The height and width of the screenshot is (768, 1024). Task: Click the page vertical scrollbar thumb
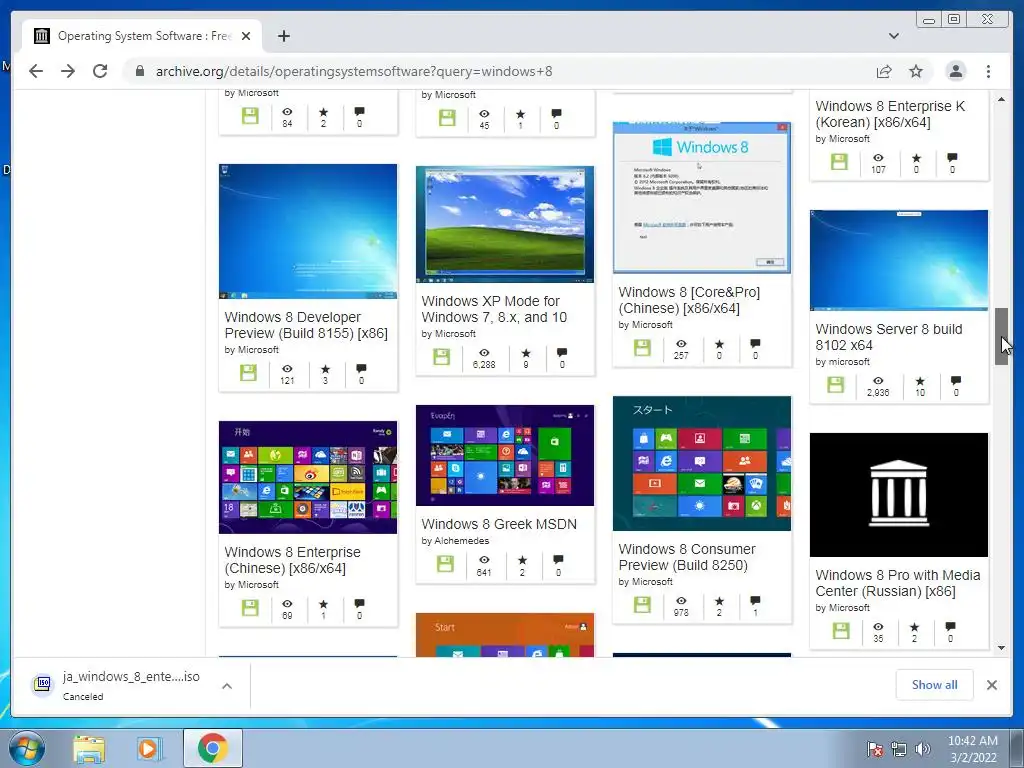coord(1001,336)
